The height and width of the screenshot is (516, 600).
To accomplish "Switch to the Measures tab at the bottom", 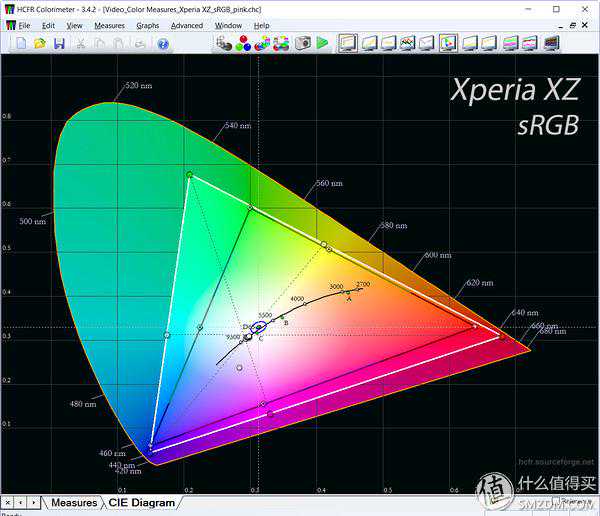I will [75, 503].
